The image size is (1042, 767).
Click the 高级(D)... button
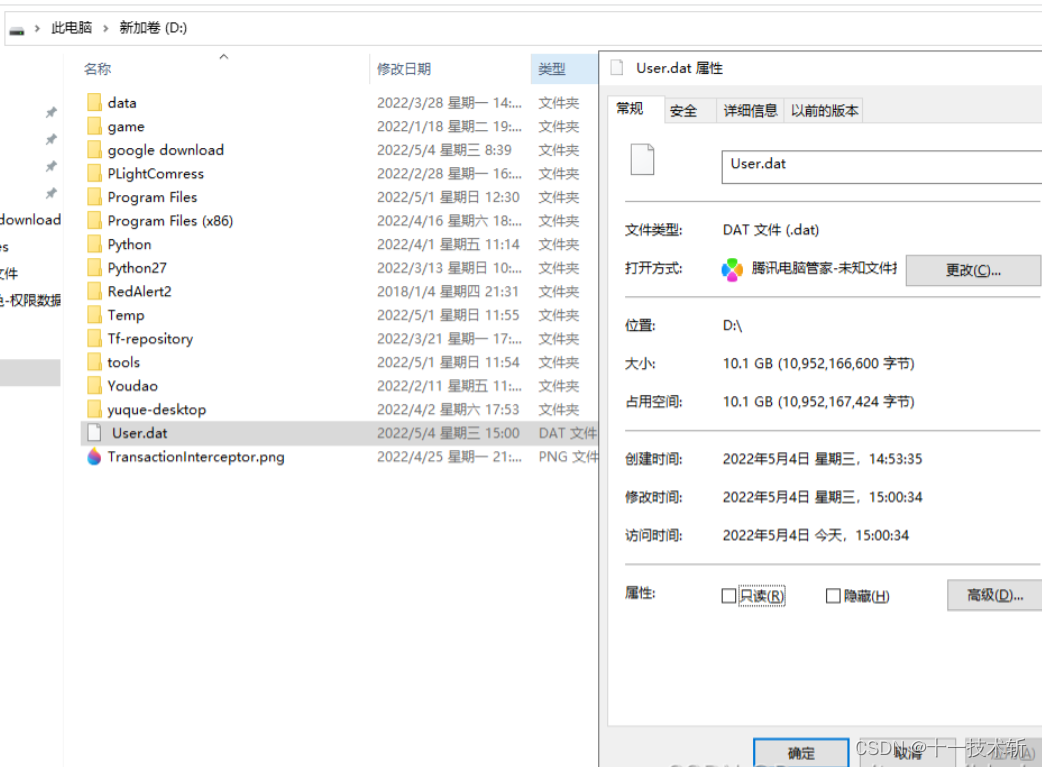[994, 595]
